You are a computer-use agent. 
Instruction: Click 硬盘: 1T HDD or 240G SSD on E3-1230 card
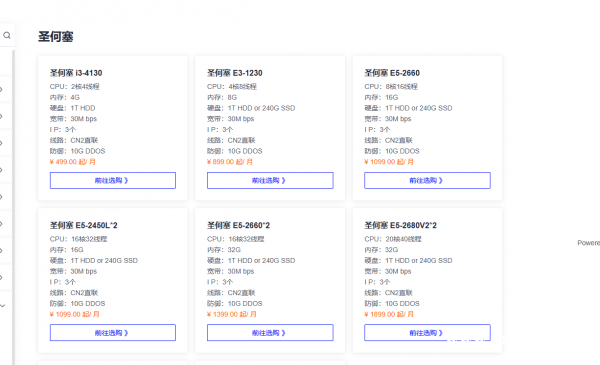[x=251, y=108]
